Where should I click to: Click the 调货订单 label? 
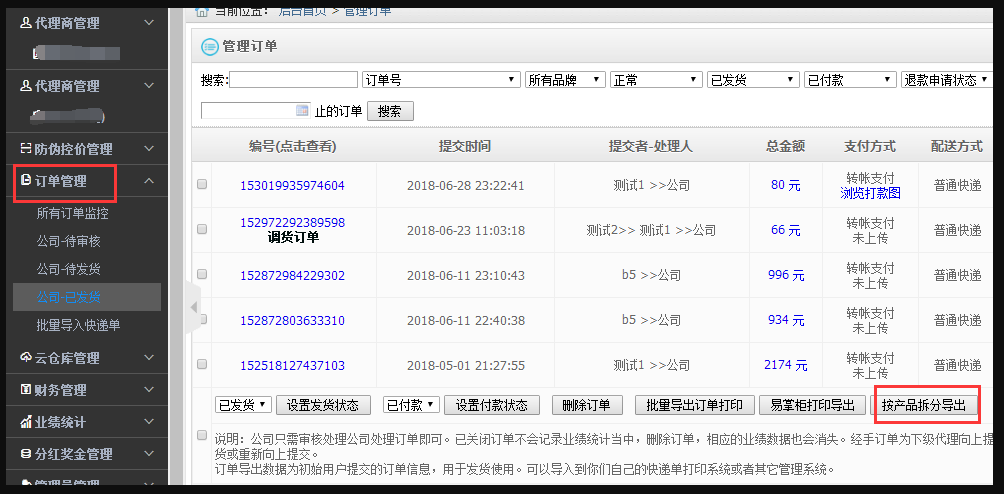293,237
